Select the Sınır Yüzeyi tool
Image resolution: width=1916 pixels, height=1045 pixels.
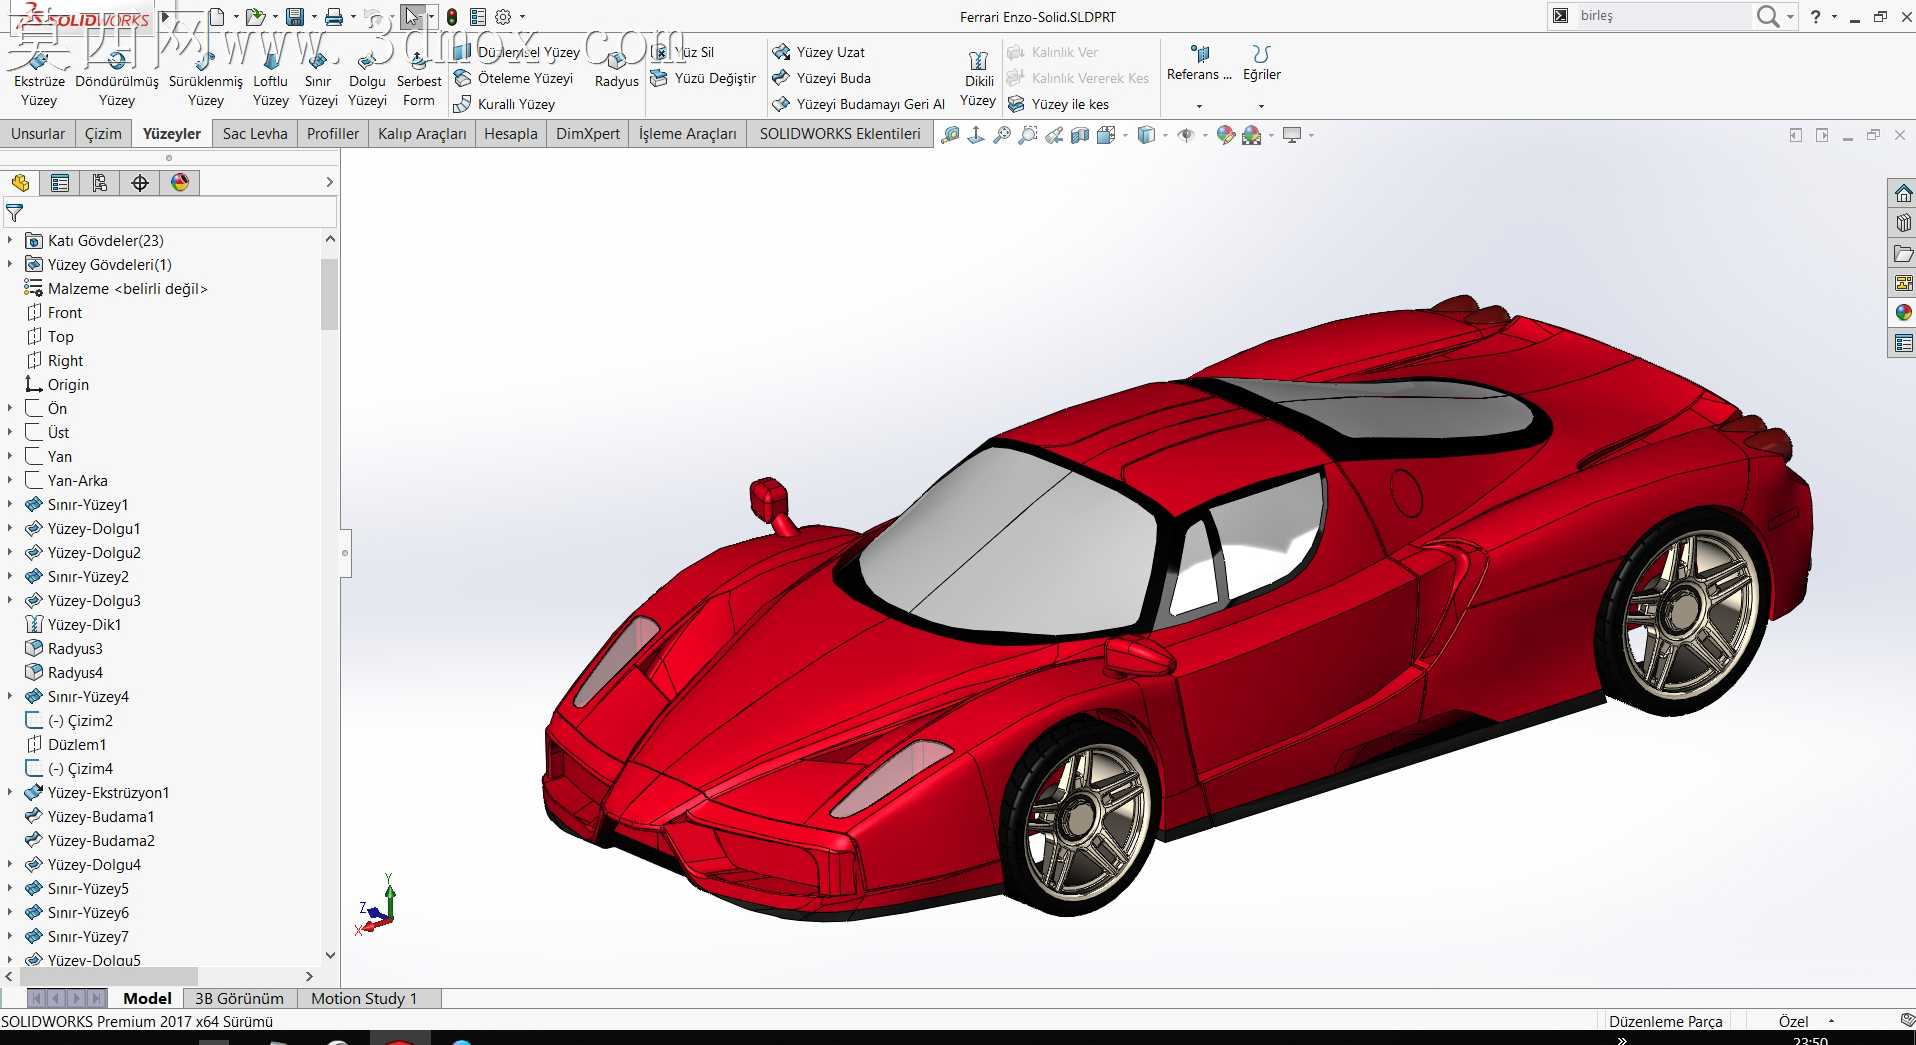point(318,78)
